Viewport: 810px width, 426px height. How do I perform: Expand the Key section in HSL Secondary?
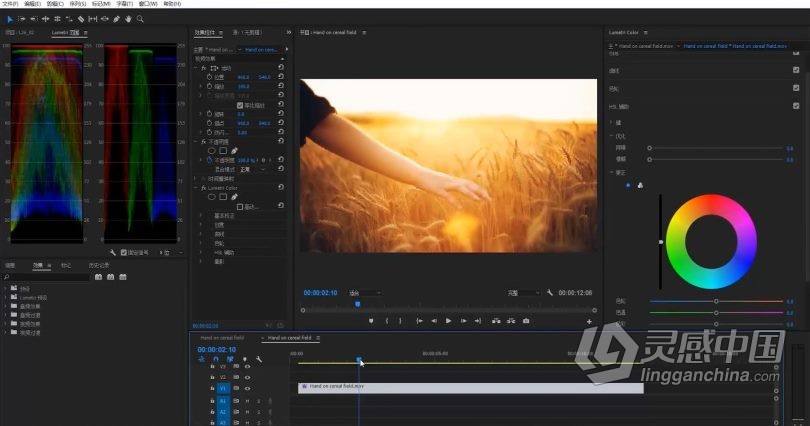tap(611, 122)
